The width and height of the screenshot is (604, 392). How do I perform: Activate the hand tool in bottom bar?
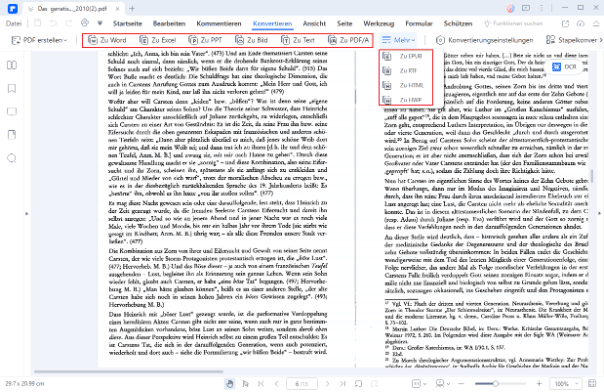coord(230,384)
